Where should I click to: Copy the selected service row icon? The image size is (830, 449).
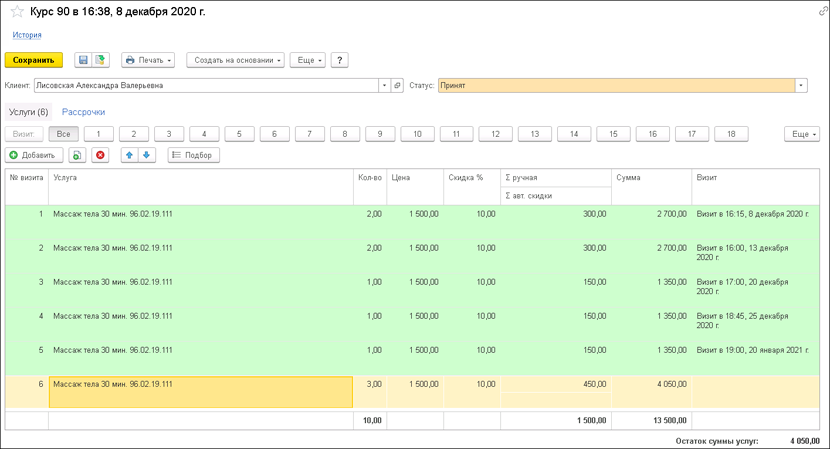coord(77,155)
